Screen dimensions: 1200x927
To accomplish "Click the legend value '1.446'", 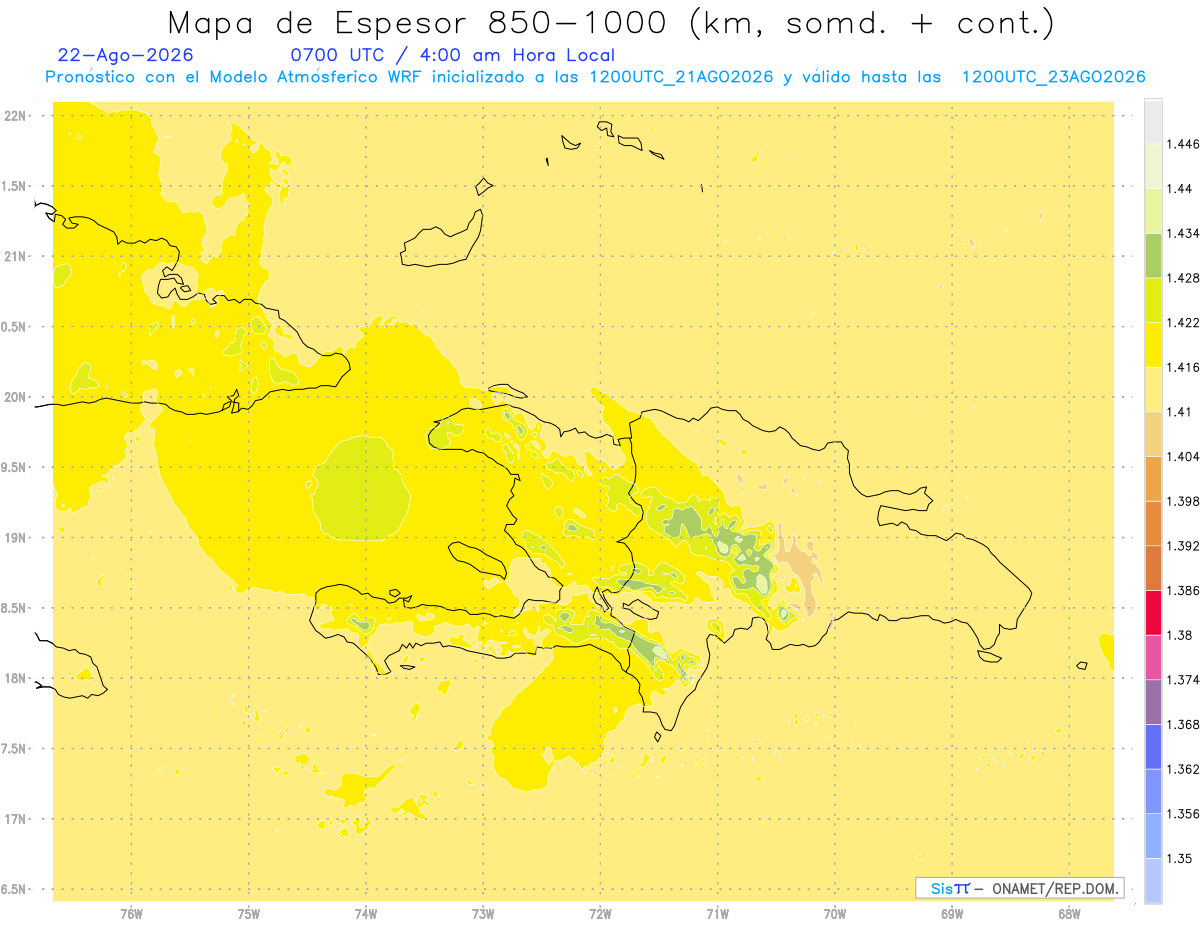I will pos(1183,144).
